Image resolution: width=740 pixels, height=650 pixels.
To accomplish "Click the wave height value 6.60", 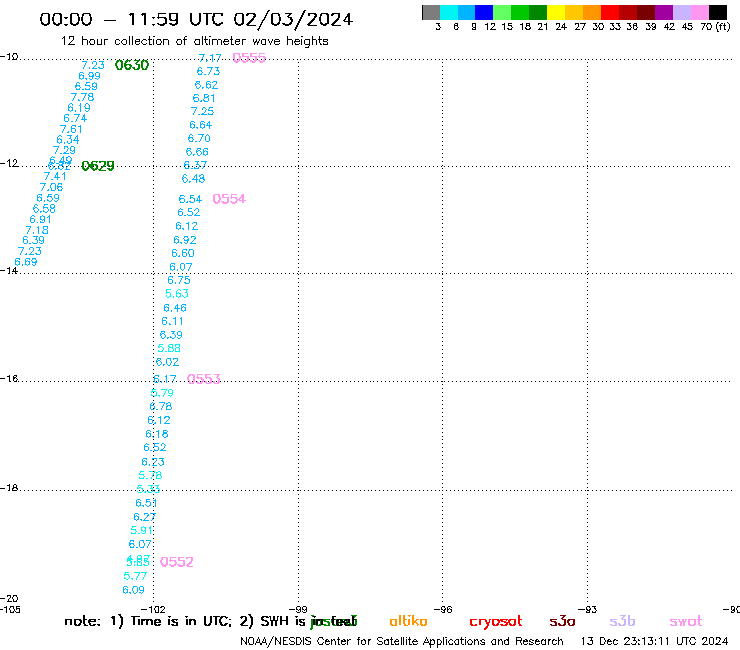I will pyautogui.click(x=183, y=253).
